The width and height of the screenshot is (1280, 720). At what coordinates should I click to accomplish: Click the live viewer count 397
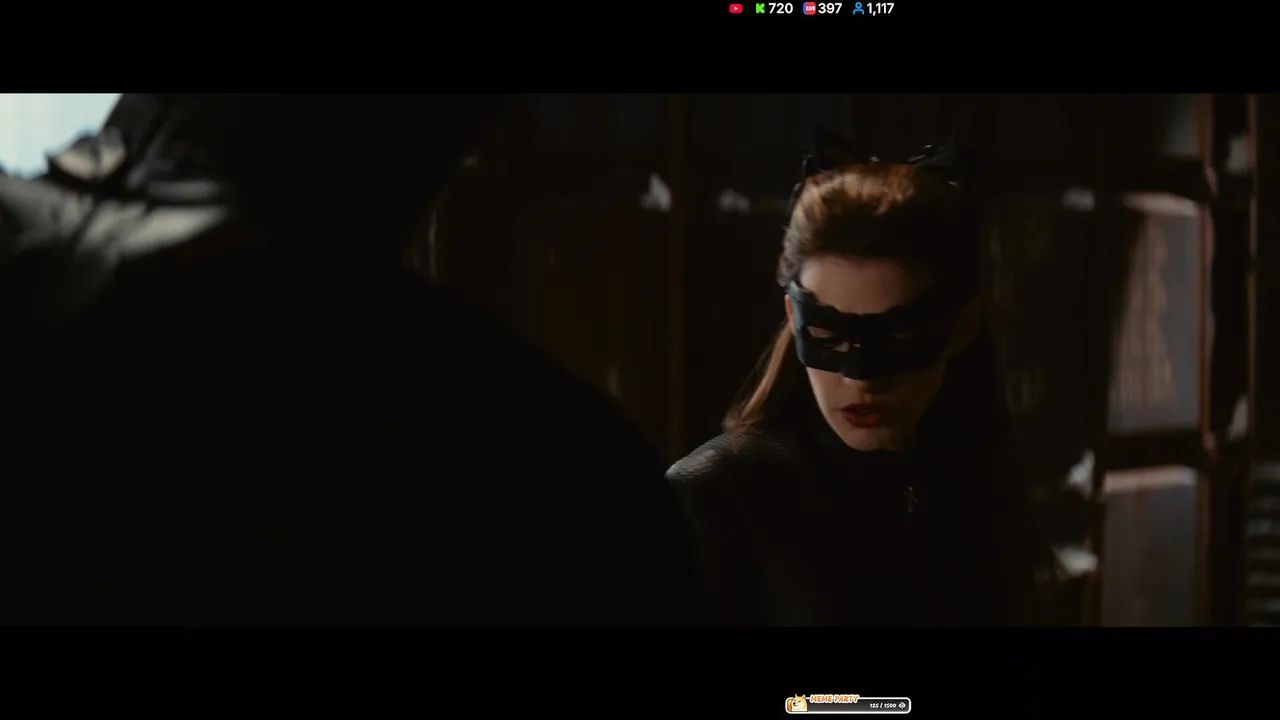pyautogui.click(x=830, y=8)
